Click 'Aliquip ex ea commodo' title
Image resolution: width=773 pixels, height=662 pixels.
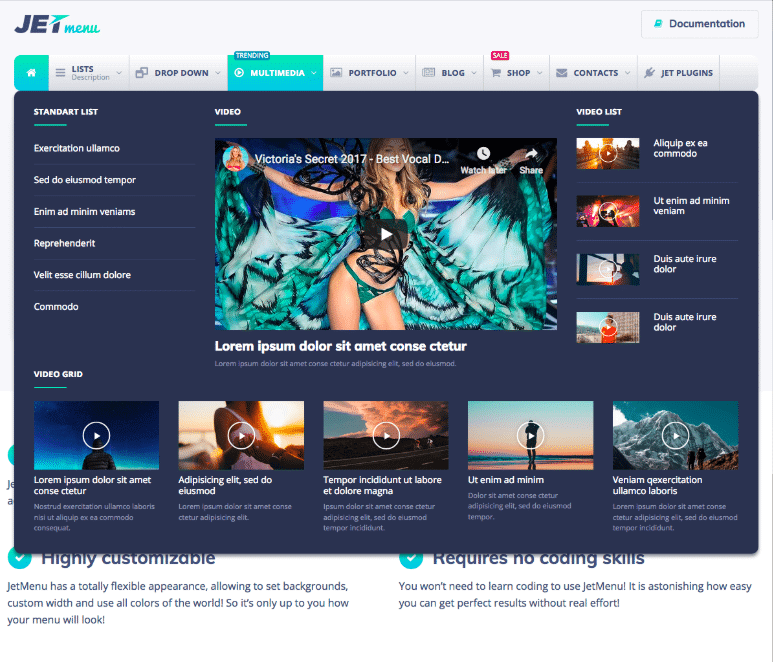pyautogui.click(x=680, y=148)
